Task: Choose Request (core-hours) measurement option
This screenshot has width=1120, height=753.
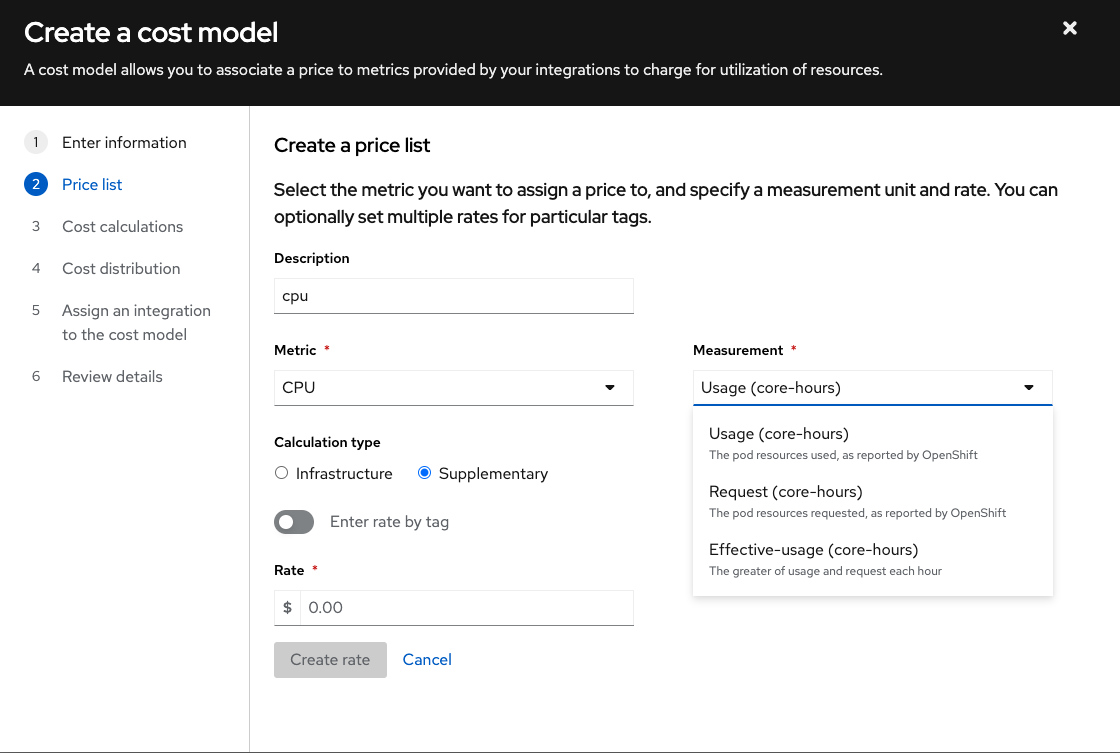Action: (872, 501)
